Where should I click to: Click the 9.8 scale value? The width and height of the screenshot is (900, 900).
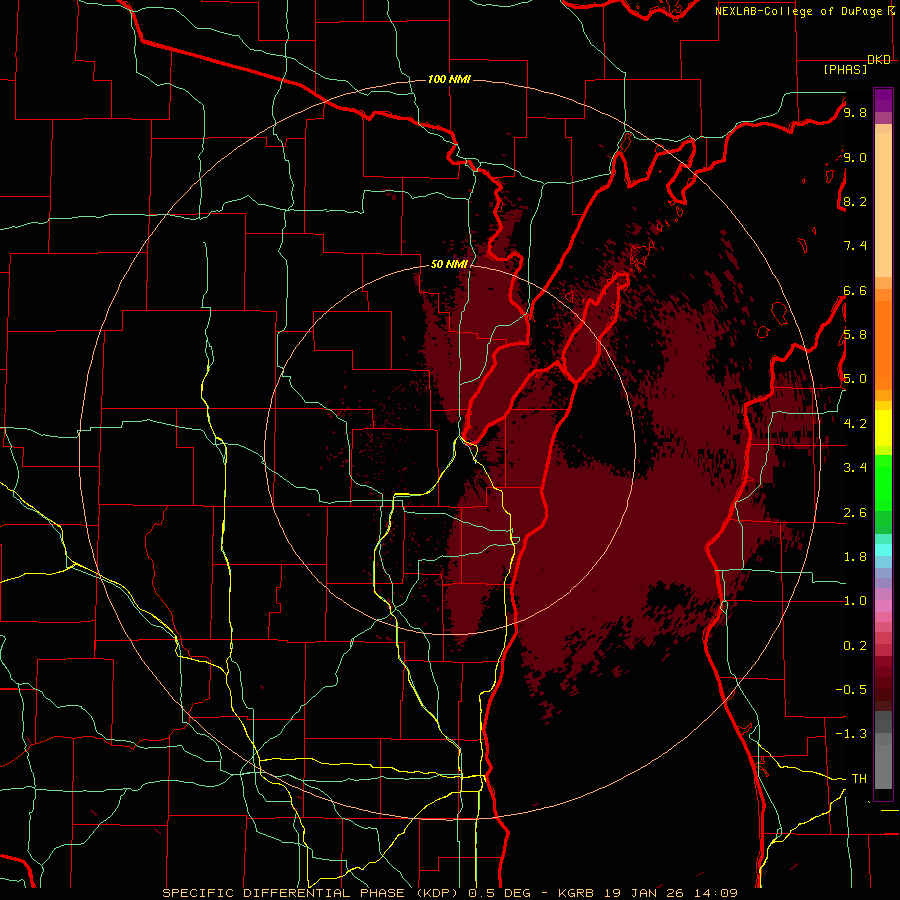[x=855, y=112]
